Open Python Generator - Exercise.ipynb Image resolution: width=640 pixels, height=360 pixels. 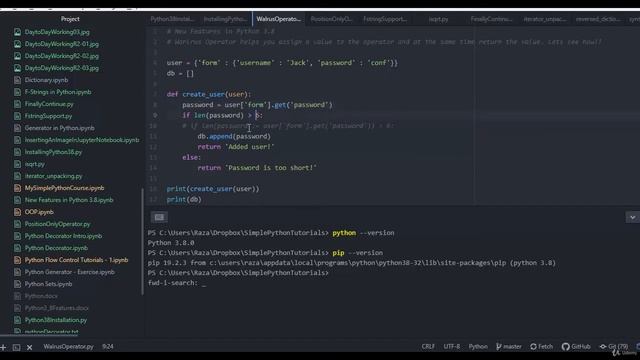pos(69,272)
